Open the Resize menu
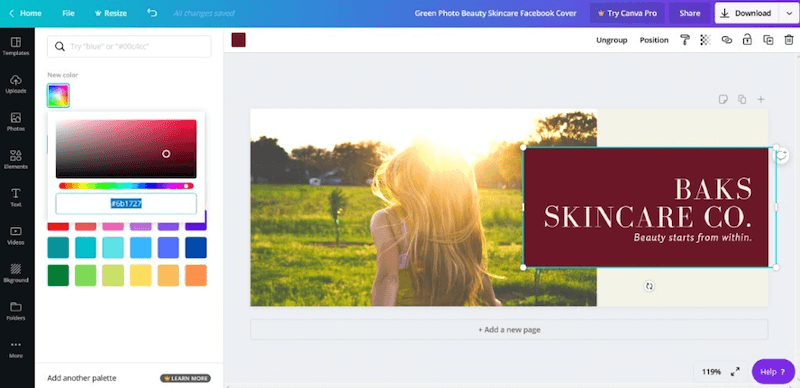 [111, 13]
